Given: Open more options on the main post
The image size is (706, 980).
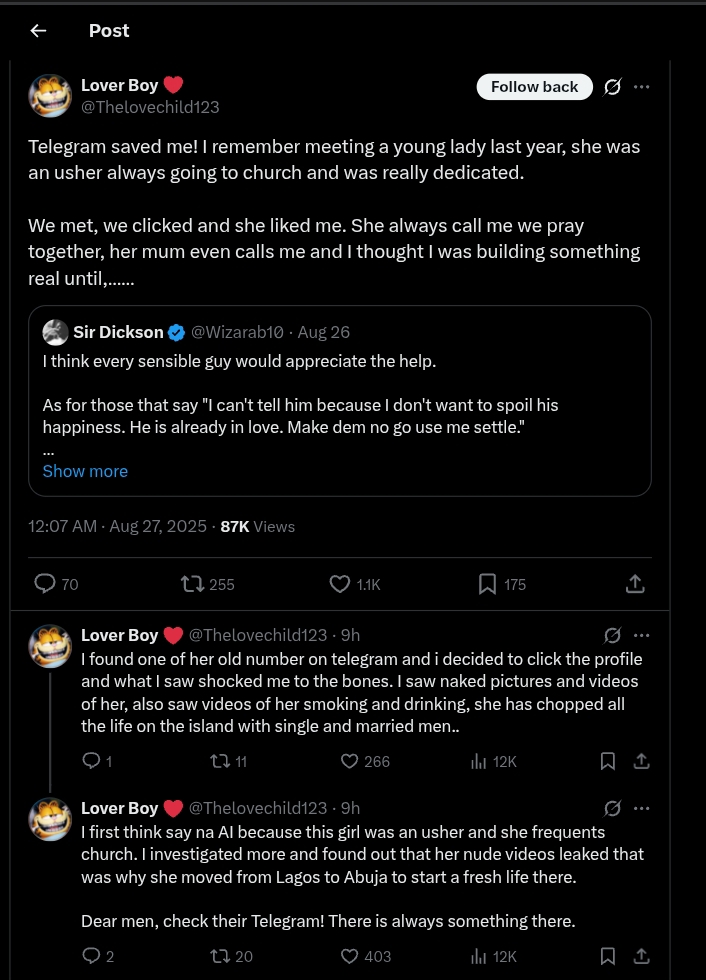Looking at the screenshot, I should tap(642, 87).
